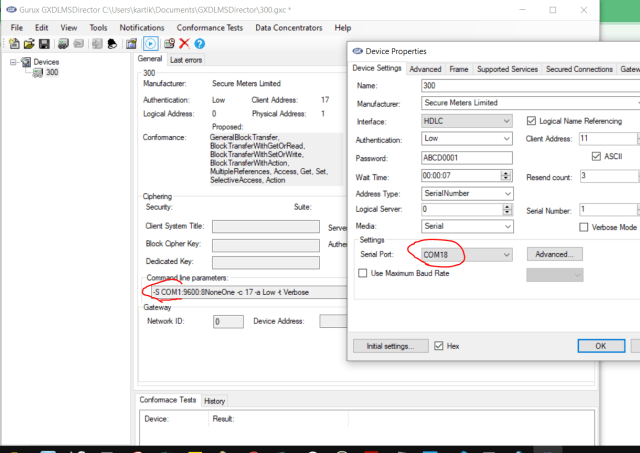640x453 pixels.
Task: Open the Help menu
Action: coord(343,28)
